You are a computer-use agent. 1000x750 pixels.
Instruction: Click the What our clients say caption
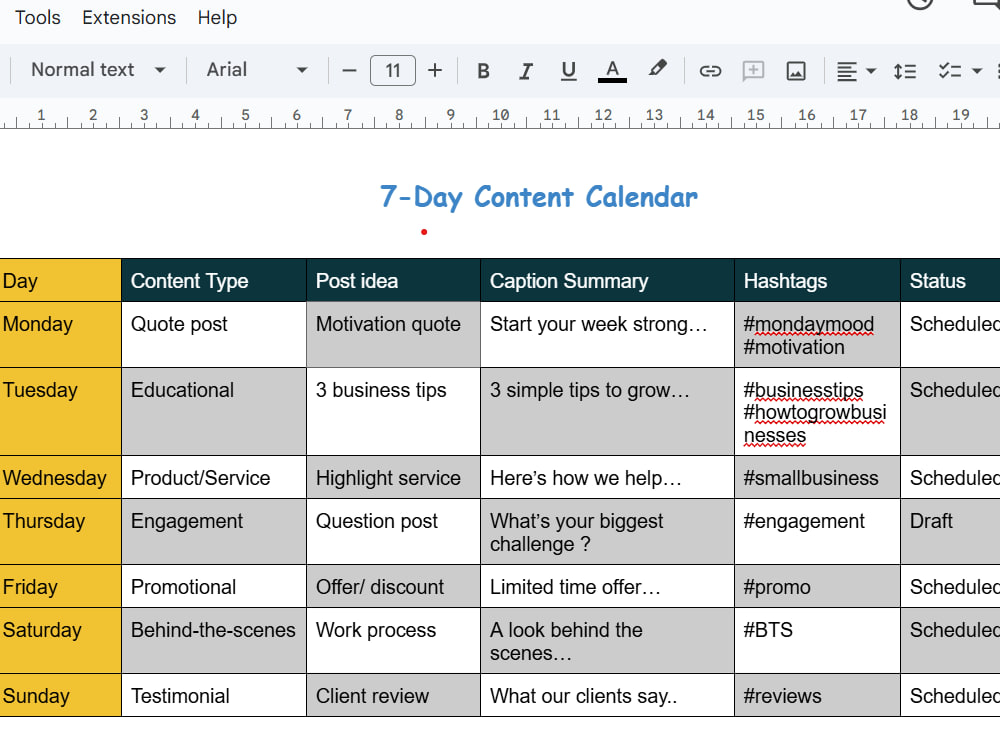584,696
